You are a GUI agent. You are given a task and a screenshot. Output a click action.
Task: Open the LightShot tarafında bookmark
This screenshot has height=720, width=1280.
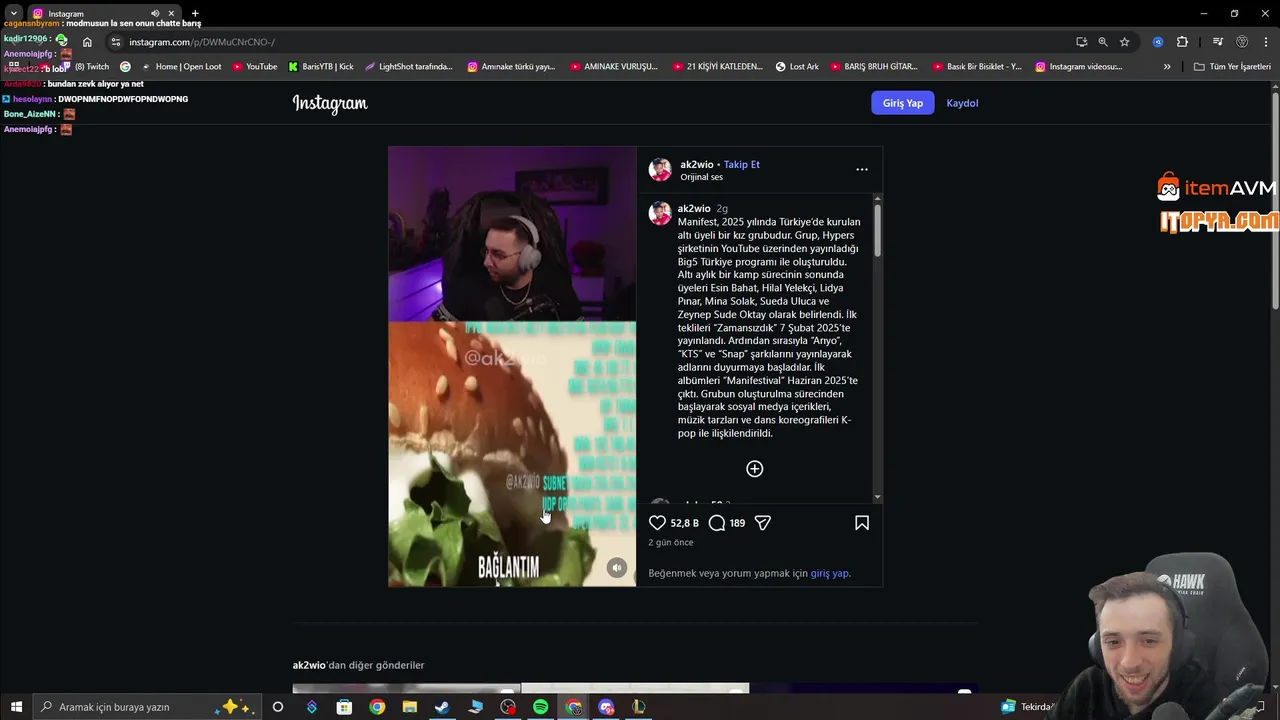click(x=409, y=67)
